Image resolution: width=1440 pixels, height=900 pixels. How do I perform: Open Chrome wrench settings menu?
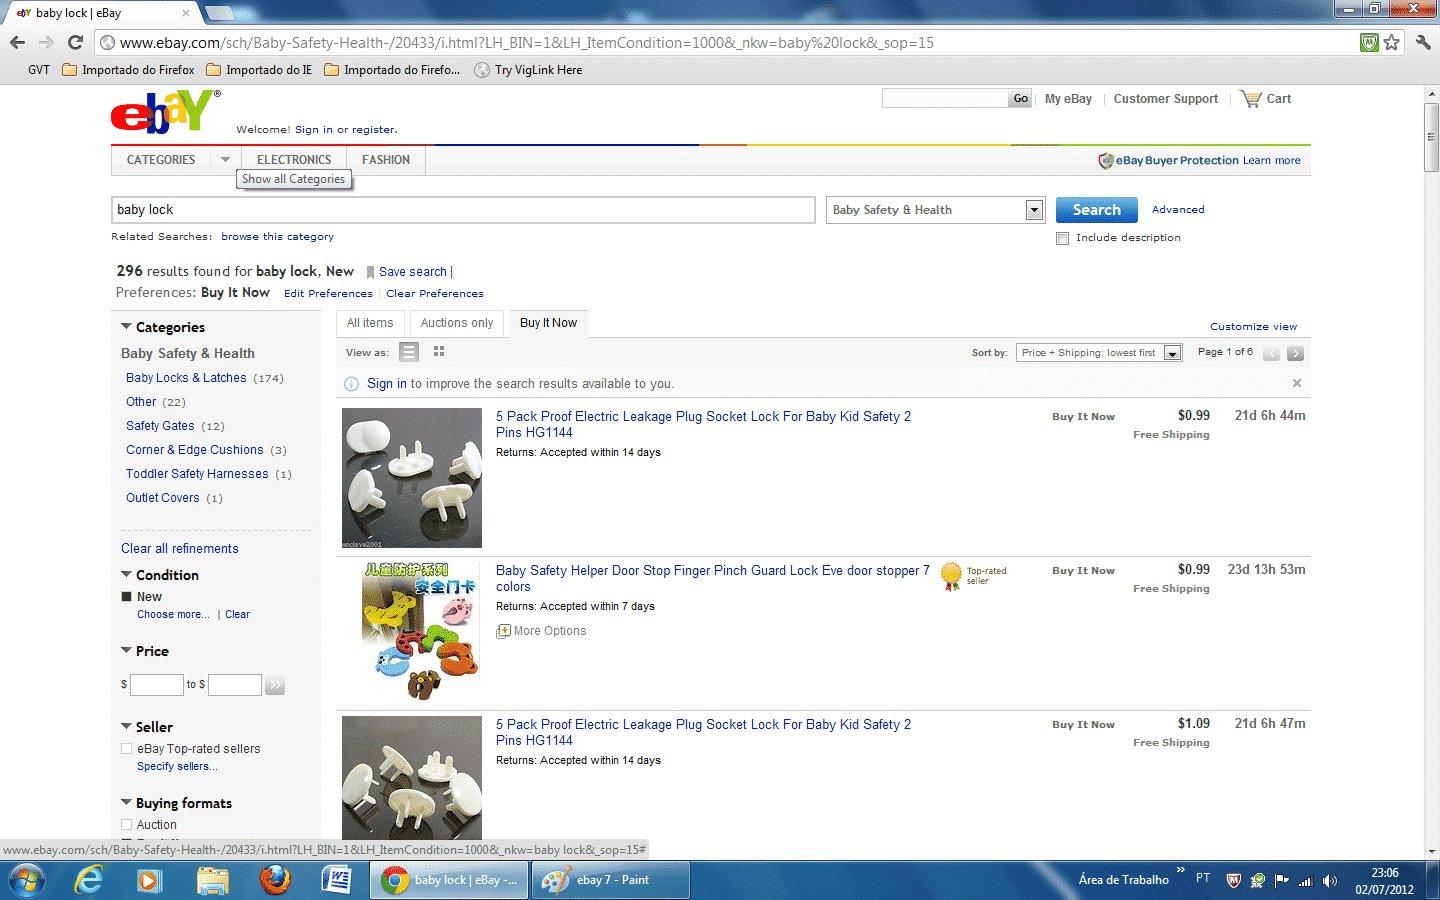(1423, 43)
